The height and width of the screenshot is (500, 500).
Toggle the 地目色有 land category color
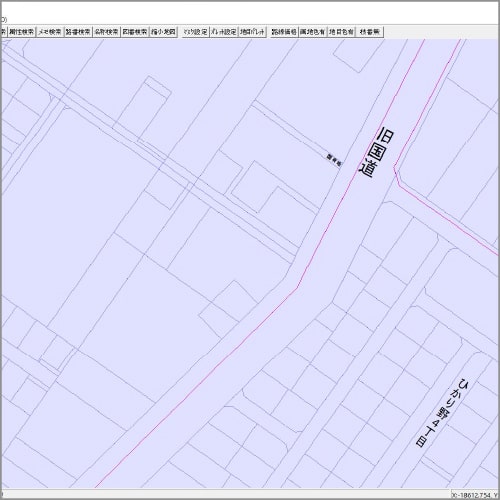pyautogui.click(x=341, y=32)
